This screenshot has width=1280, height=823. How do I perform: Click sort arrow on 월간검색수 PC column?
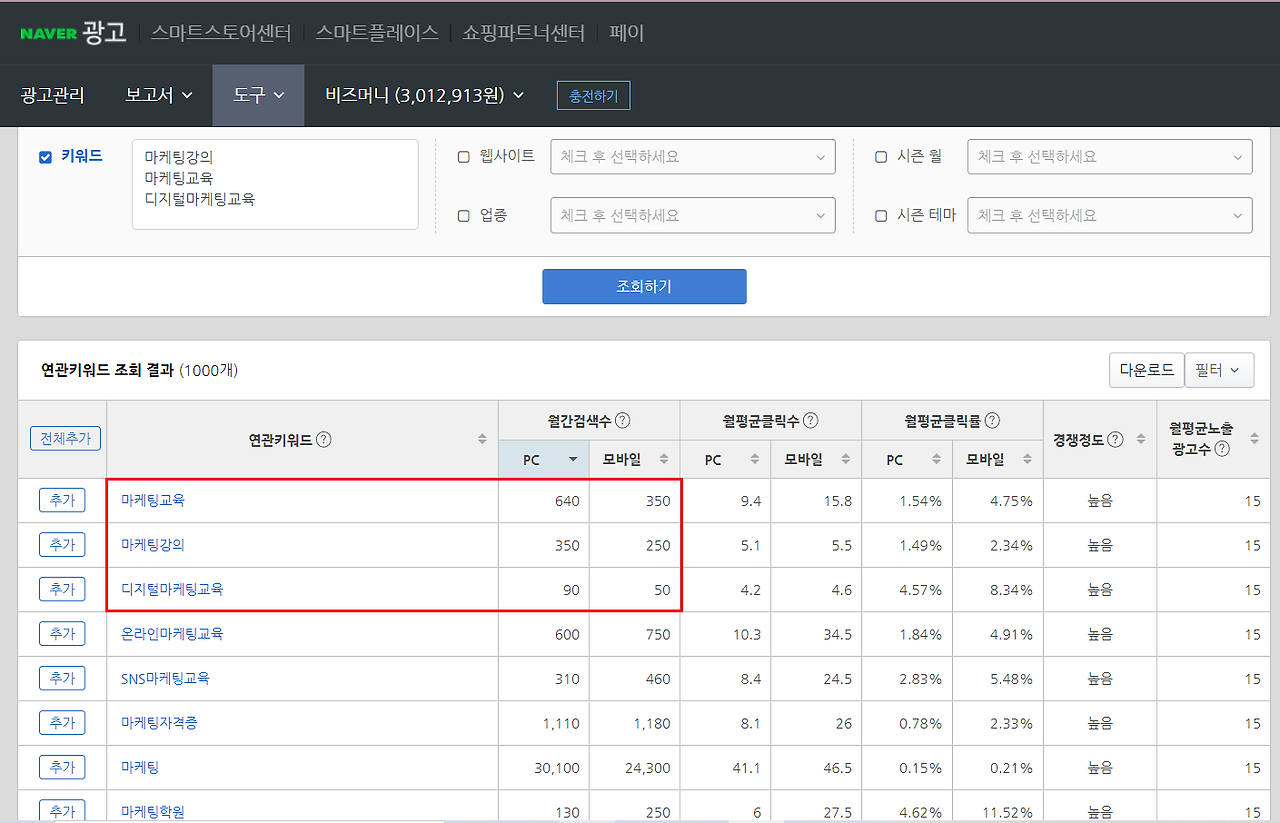[573, 460]
